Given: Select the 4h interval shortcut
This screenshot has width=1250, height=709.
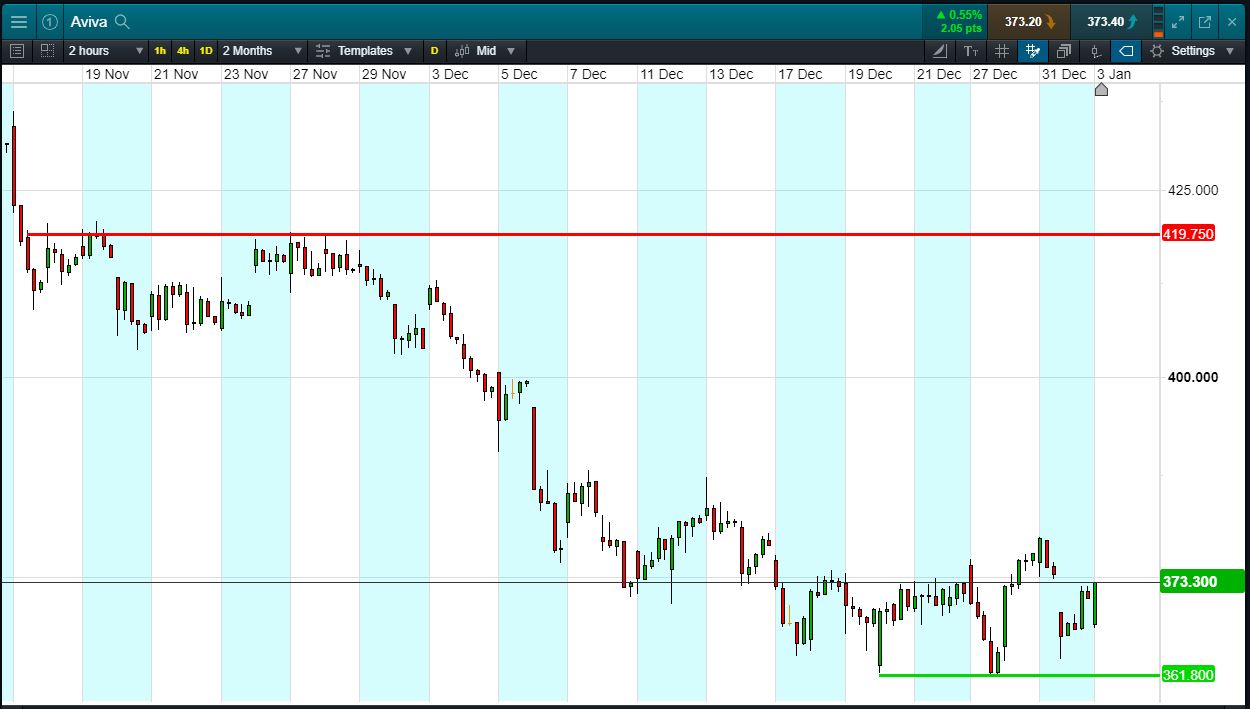Looking at the screenshot, I should point(183,50).
